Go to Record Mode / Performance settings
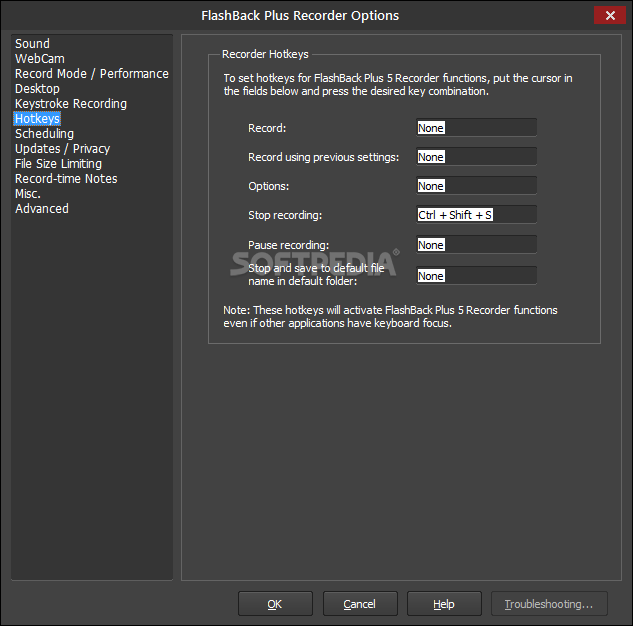Image resolution: width=633 pixels, height=626 pixels. [92, 73]
